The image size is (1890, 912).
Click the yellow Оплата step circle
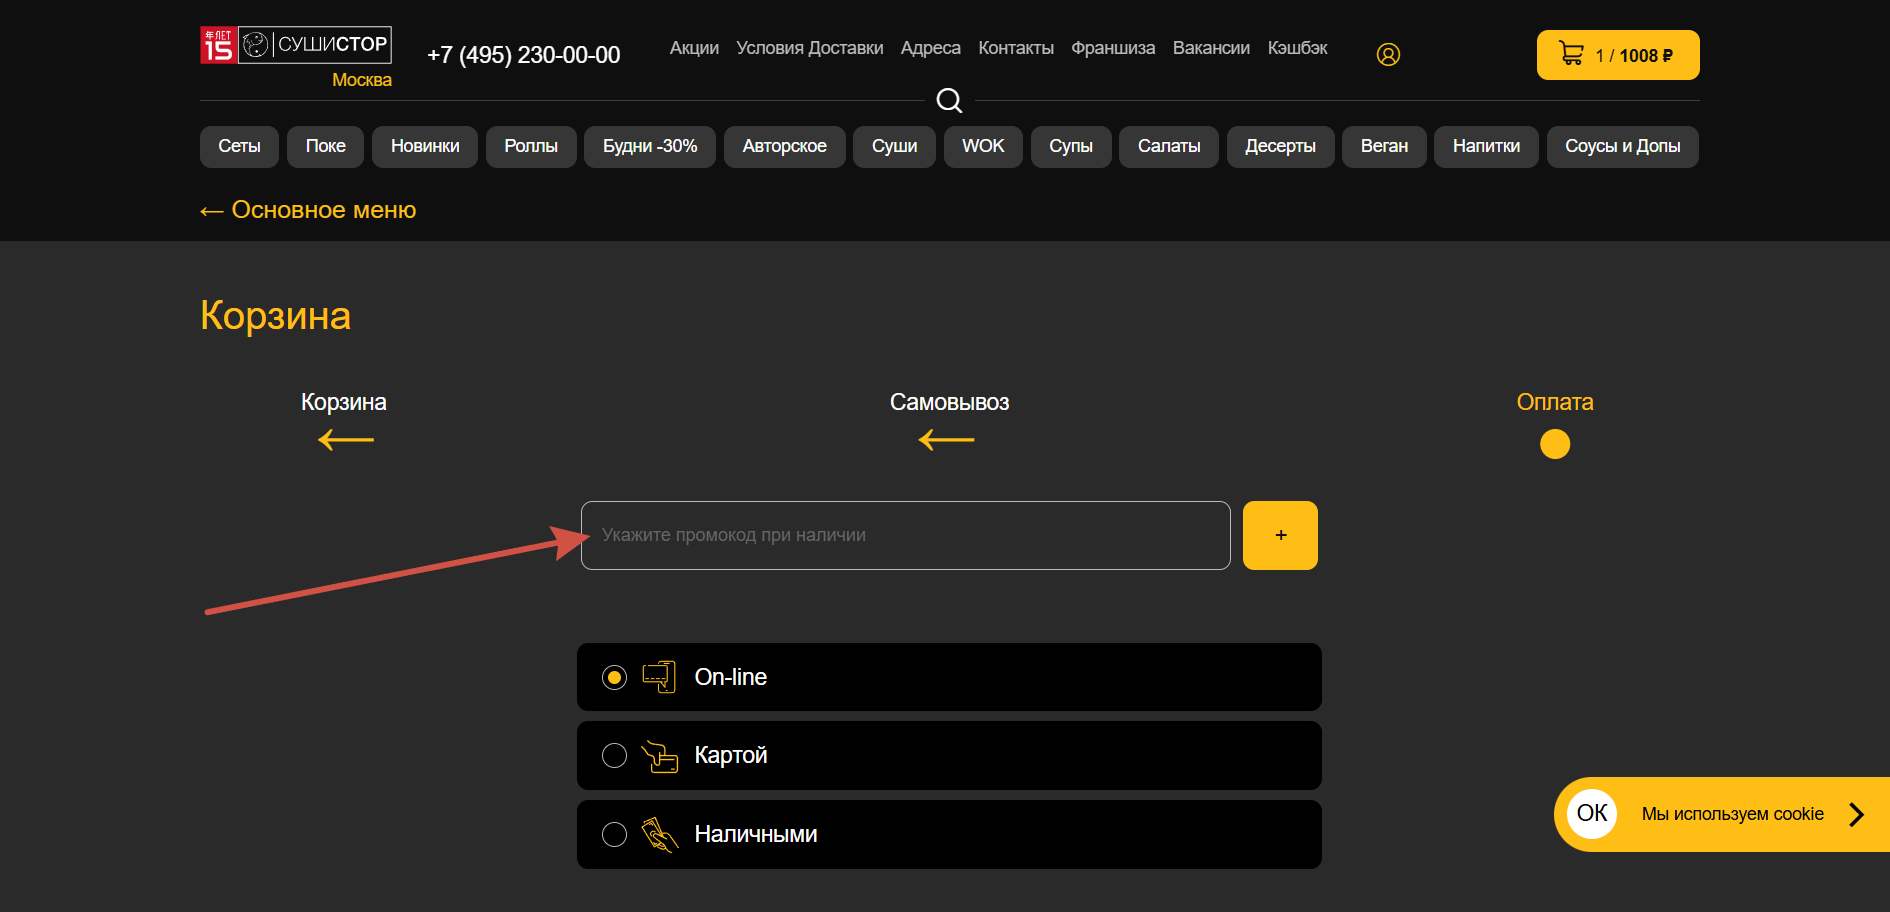(1555, 444)
